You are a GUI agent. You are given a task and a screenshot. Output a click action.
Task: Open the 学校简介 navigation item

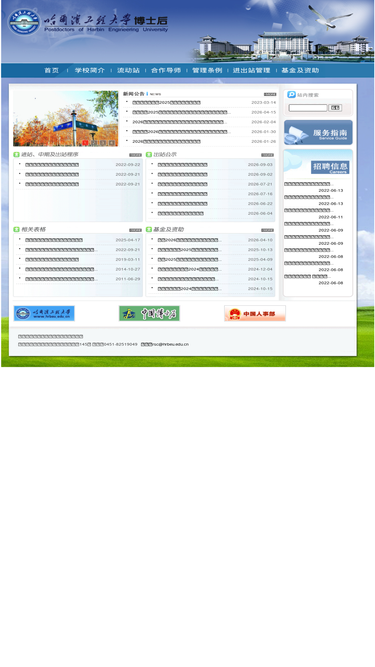[90, 70]
